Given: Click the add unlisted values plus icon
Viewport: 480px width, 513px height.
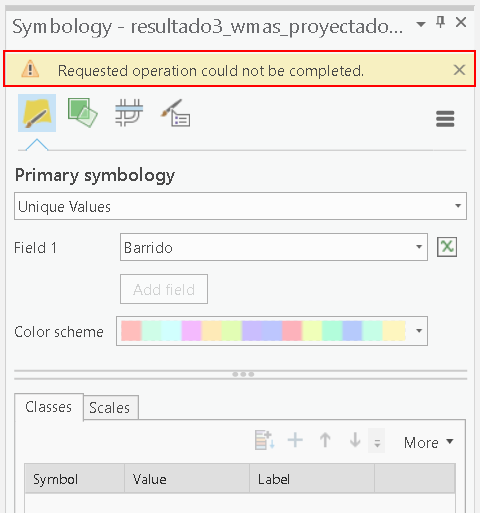Looking at the screenshot, I should [295, 440].
